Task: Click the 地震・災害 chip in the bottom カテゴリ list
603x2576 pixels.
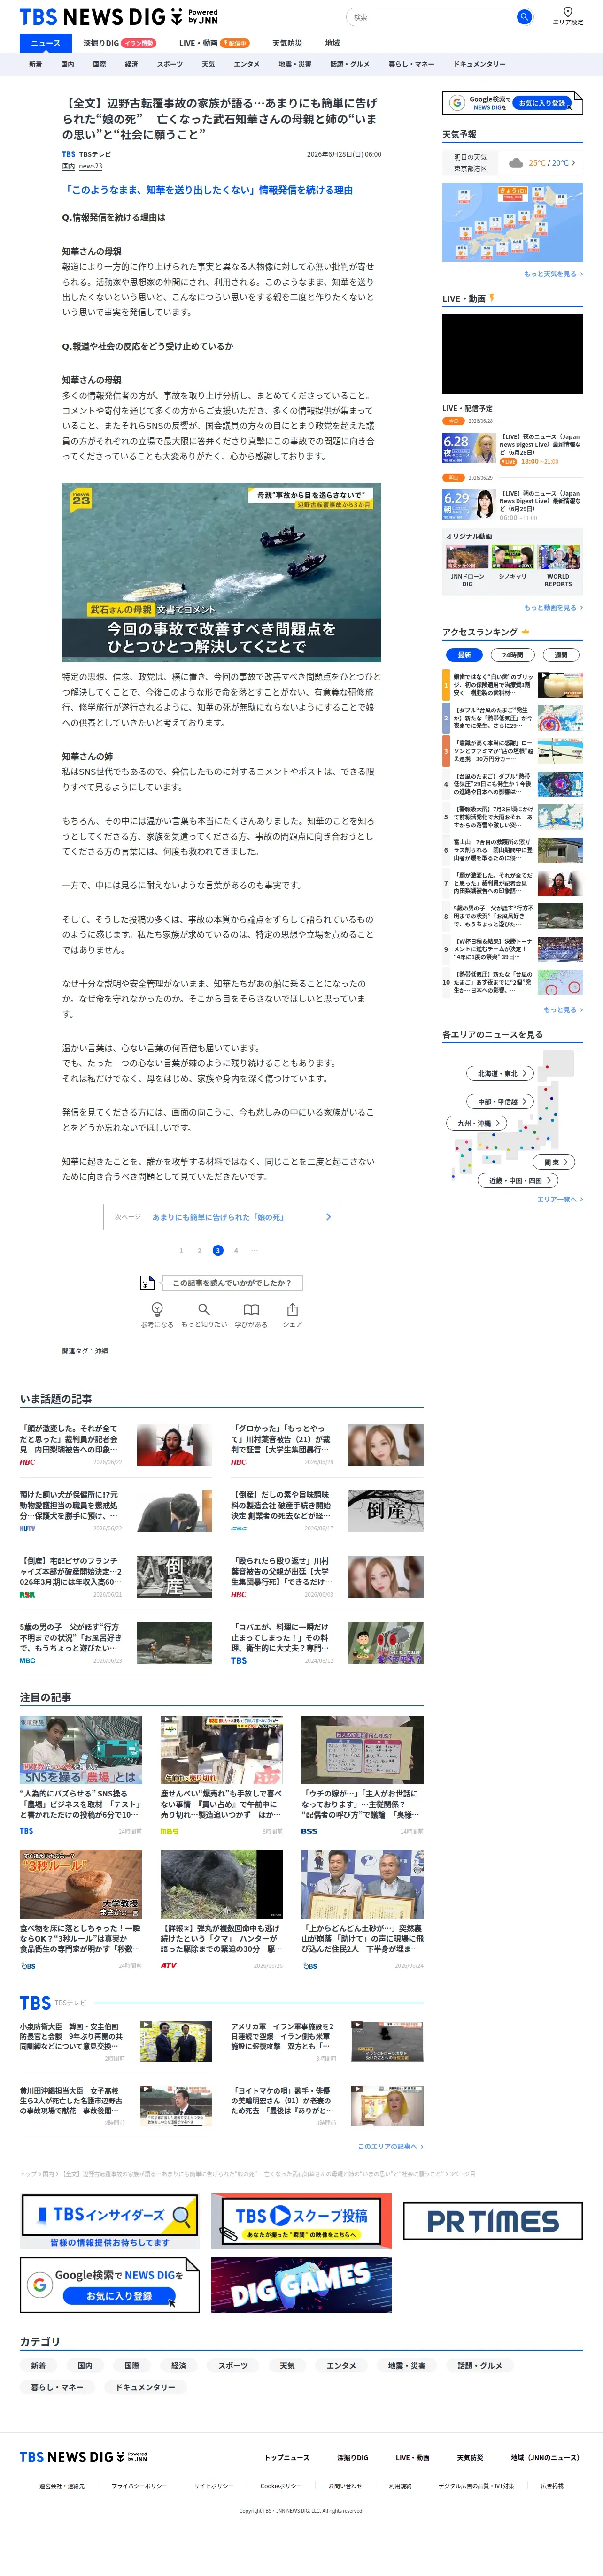Action: [x=406, y=2366]
